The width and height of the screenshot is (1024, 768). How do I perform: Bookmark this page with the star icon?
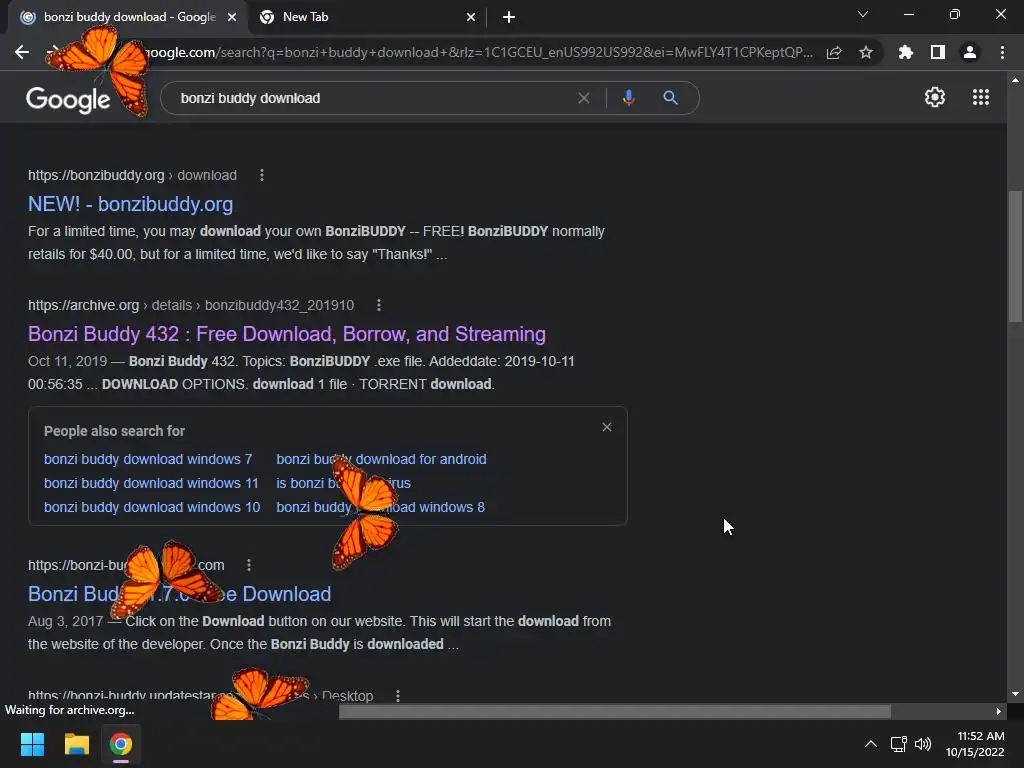tap(866, 52)
